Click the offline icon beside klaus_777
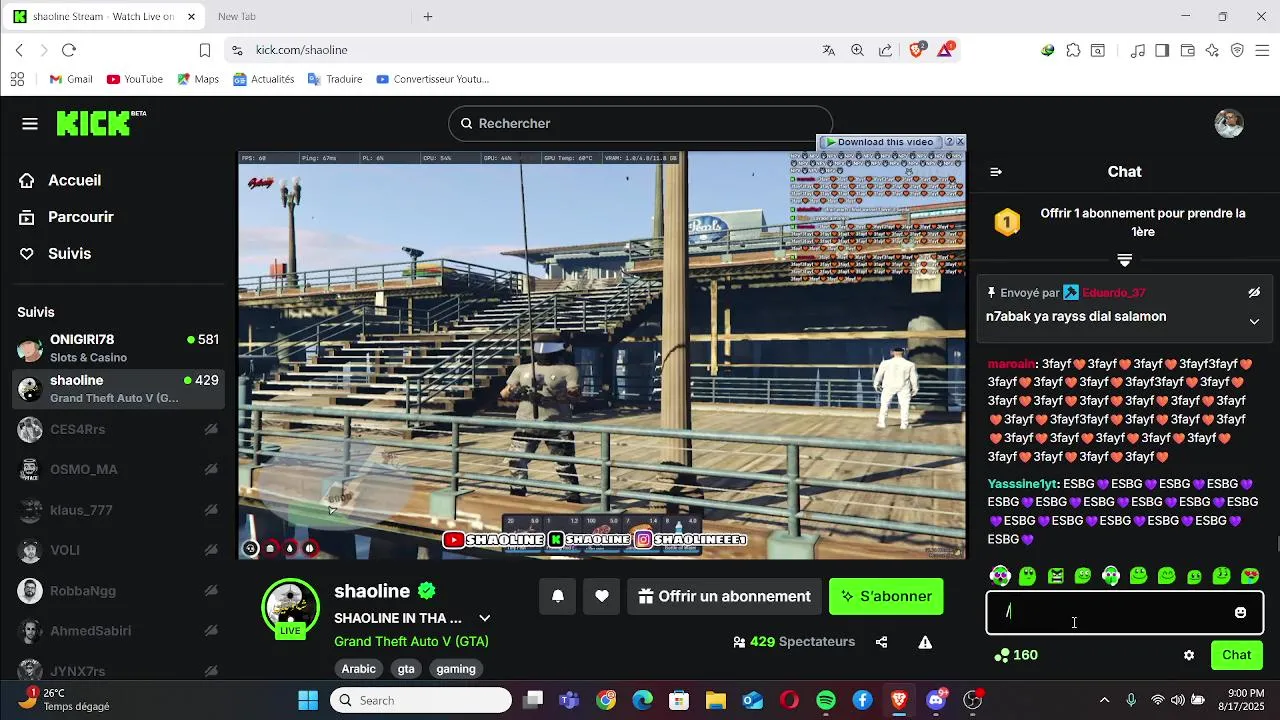 (211, 510)
